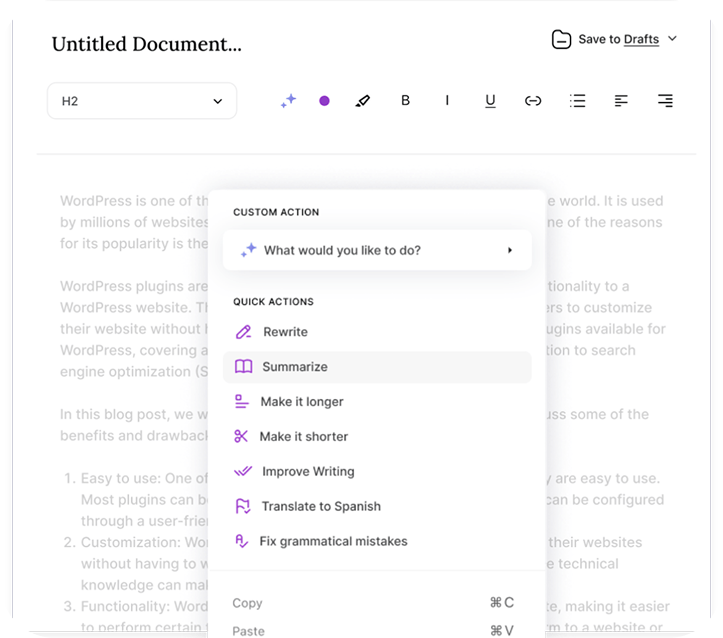Select the highlighter tool icon

pos(363,101)
